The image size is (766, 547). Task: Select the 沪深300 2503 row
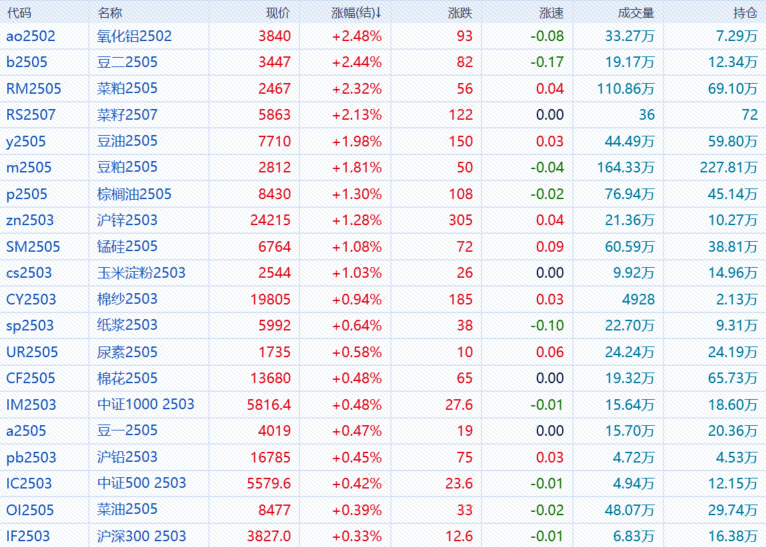coord(141,536)
